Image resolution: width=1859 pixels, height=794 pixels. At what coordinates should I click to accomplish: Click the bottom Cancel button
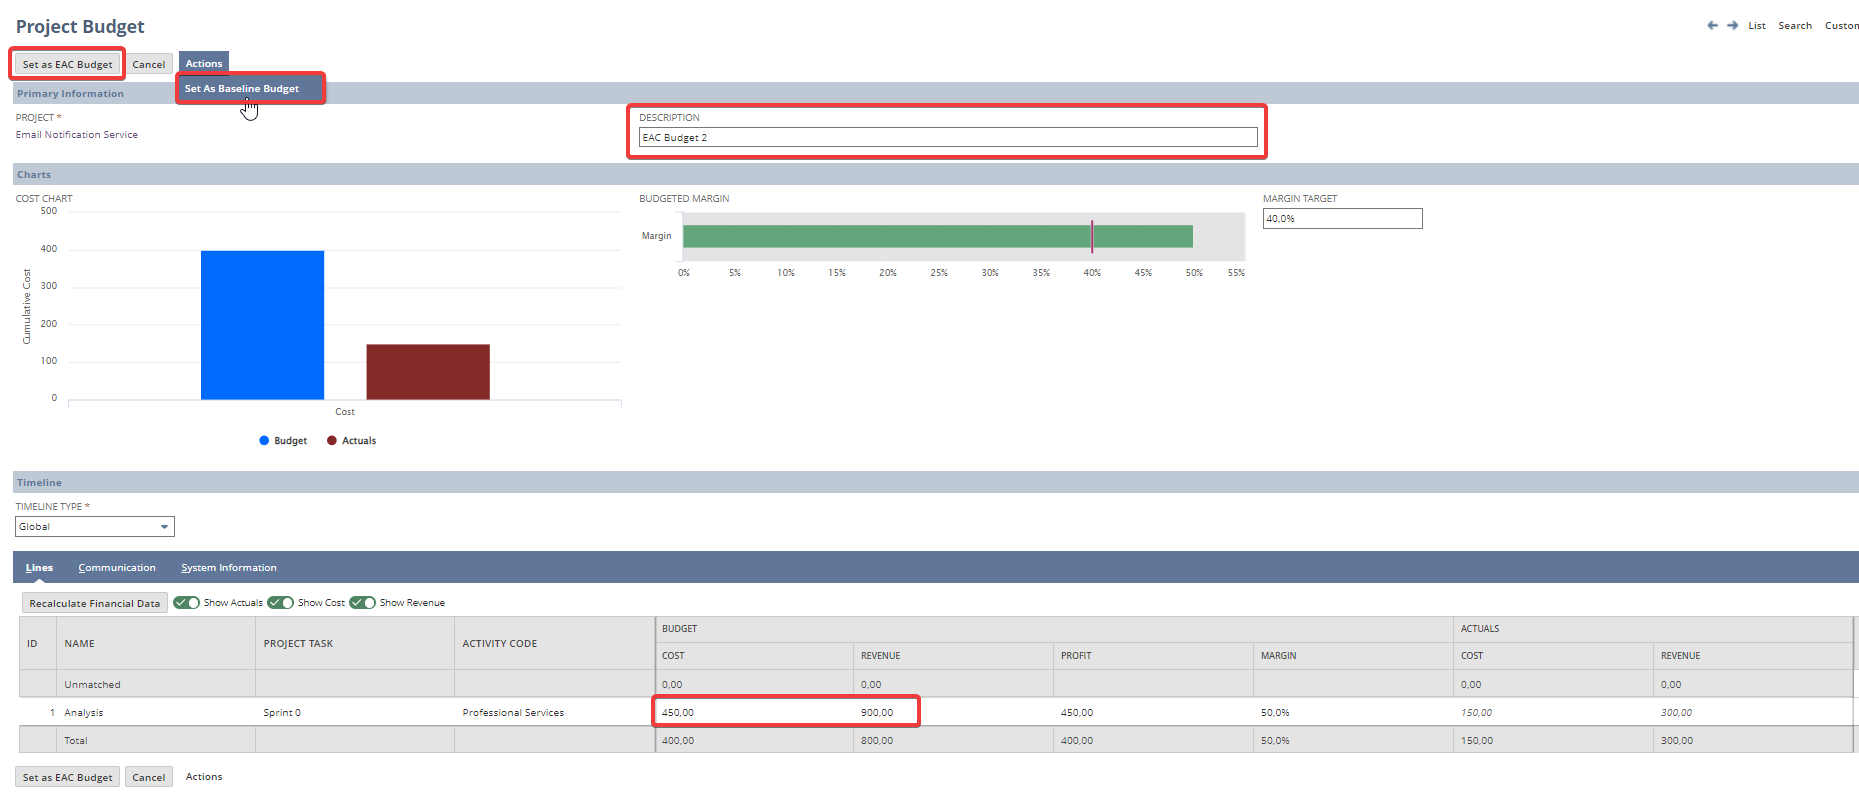pyautogui.click(x=149, y=777)
